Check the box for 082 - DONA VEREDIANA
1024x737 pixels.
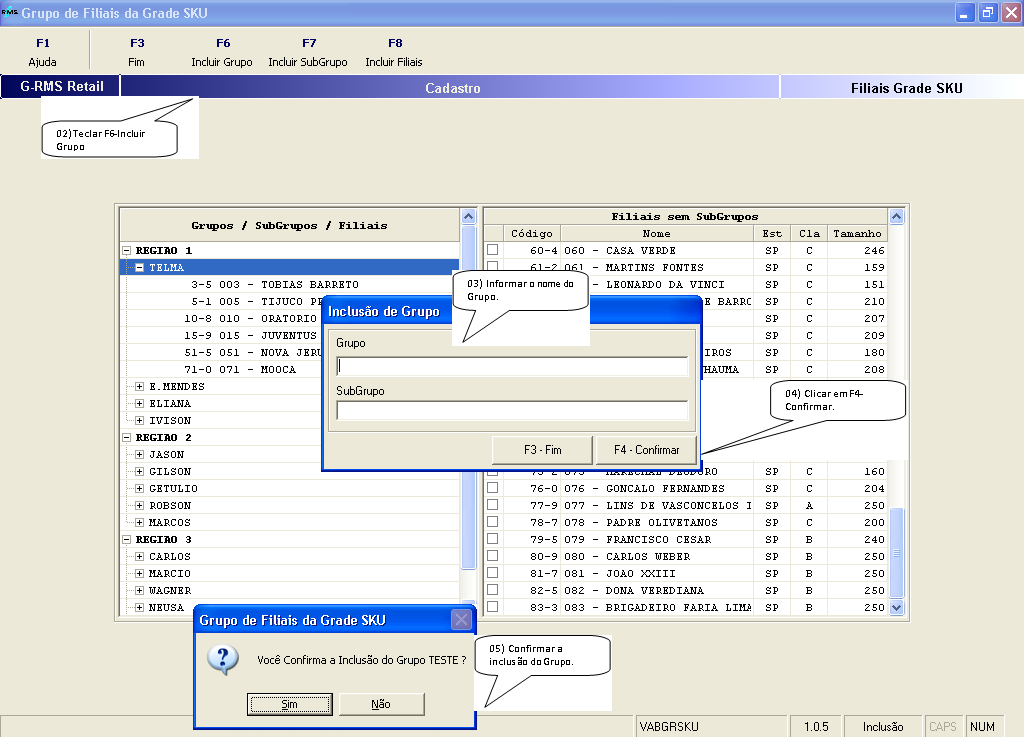(x=492, y=589)
